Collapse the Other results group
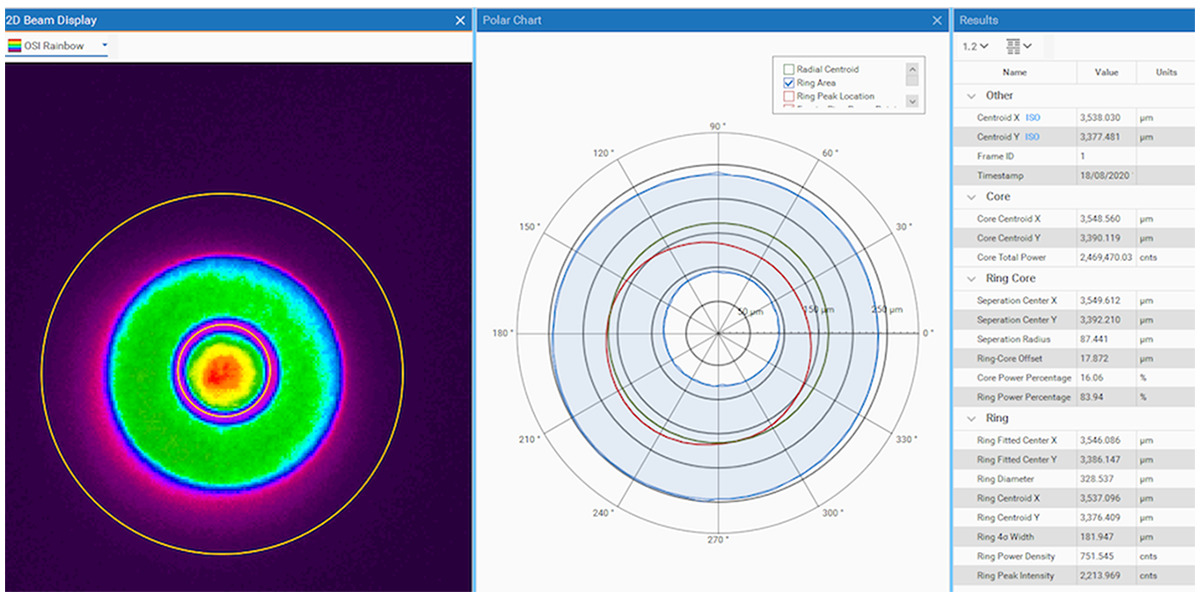Screen dimensions: 1200x600 (x=970, y=96)
